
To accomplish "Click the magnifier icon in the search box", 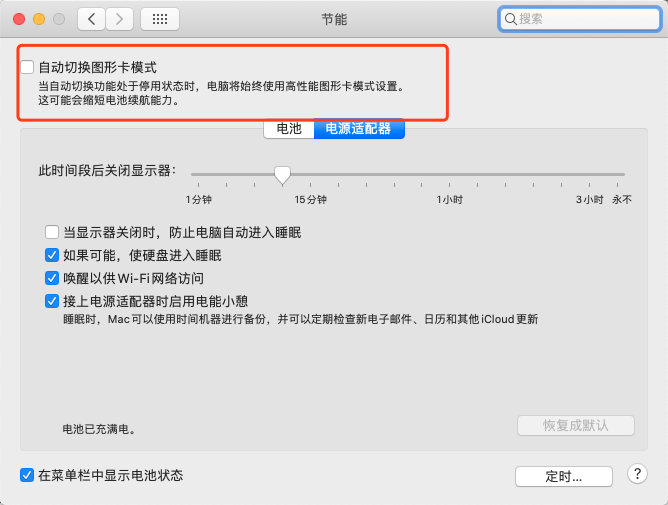I will coord(510,19).
